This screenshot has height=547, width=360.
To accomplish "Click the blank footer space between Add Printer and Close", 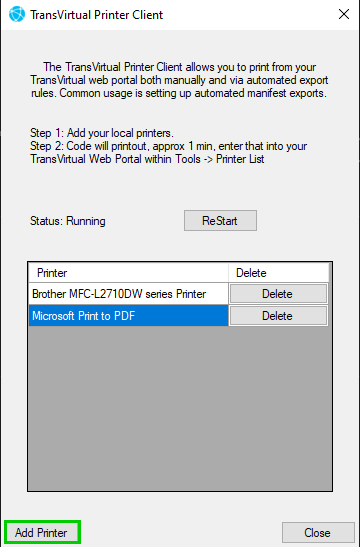I will click(181, 532).
